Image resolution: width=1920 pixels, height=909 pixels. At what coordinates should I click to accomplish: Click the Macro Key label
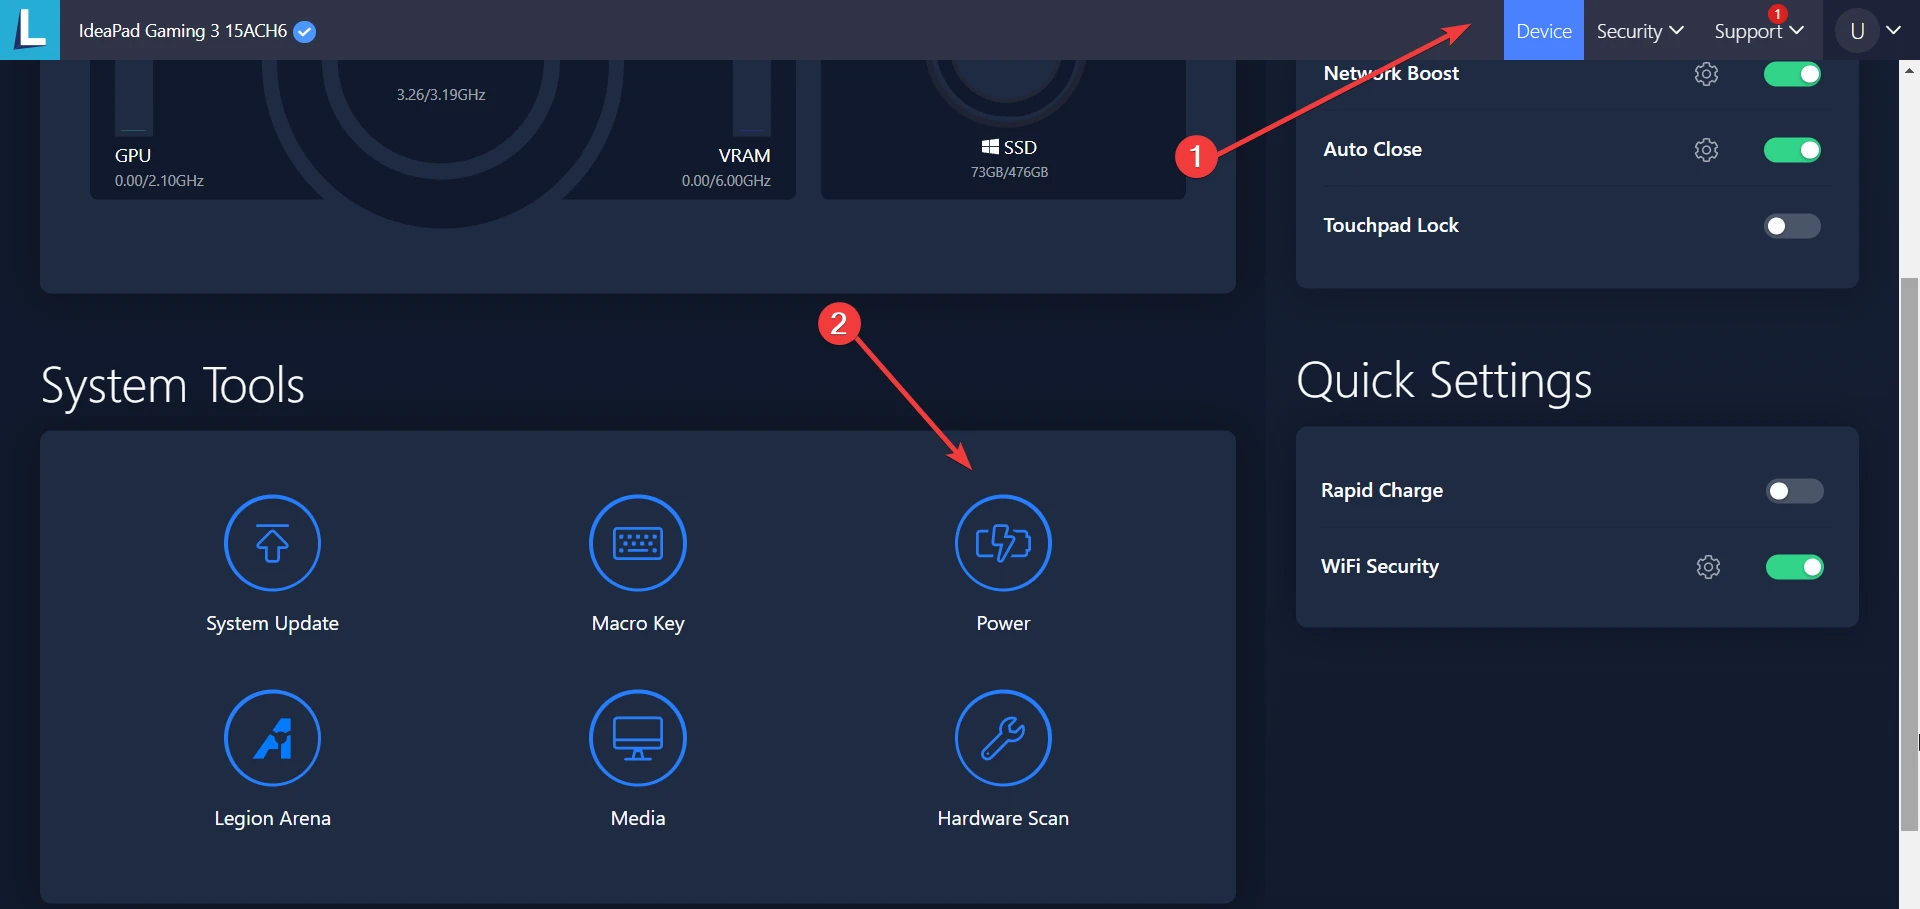pos(638,623)
